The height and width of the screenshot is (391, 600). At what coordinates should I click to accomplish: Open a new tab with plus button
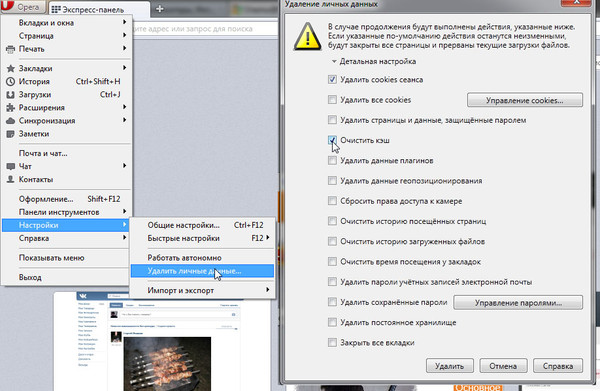click(160, 8)
